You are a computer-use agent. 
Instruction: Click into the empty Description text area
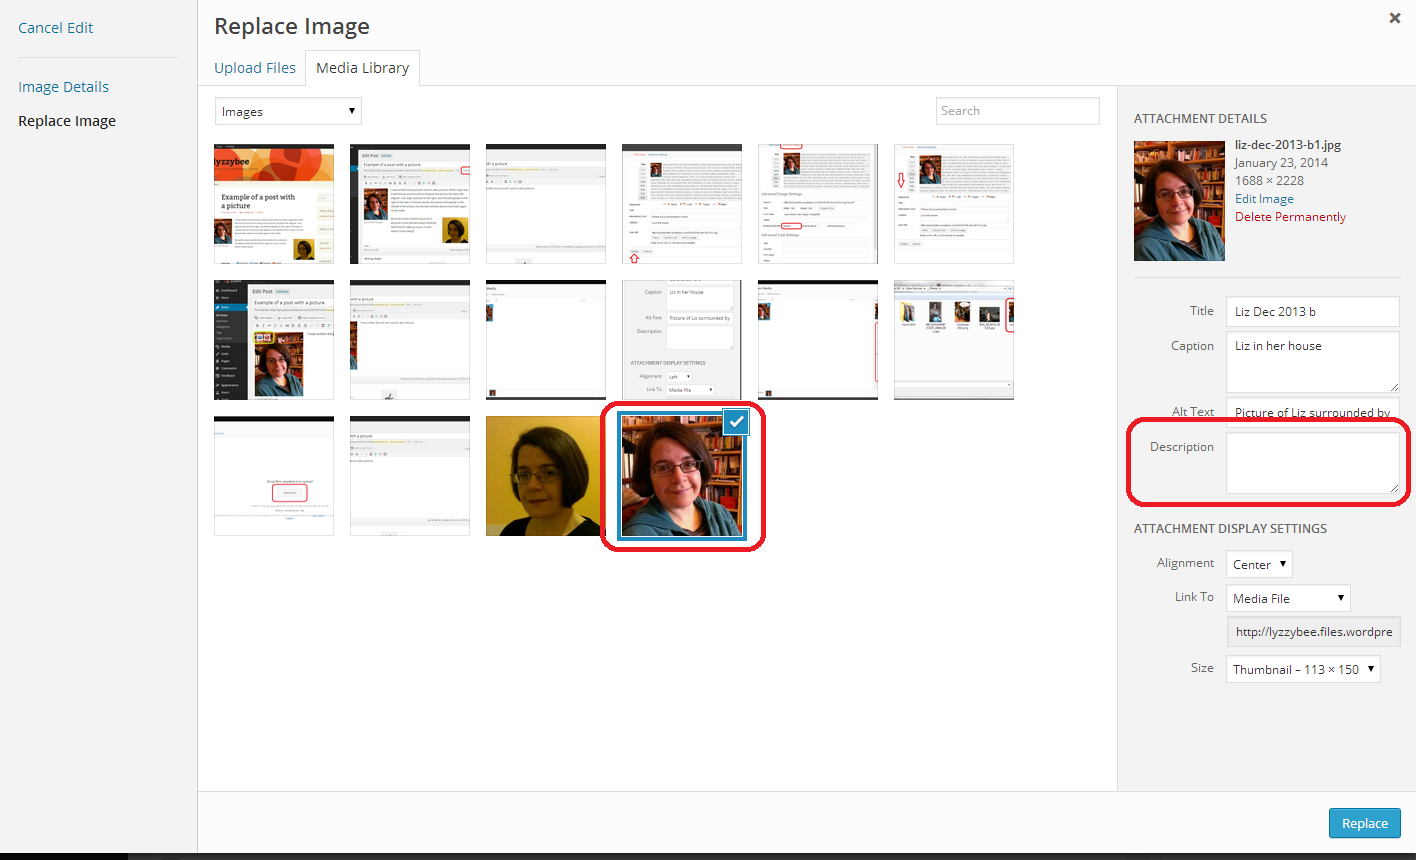(x=1311, y=463)
